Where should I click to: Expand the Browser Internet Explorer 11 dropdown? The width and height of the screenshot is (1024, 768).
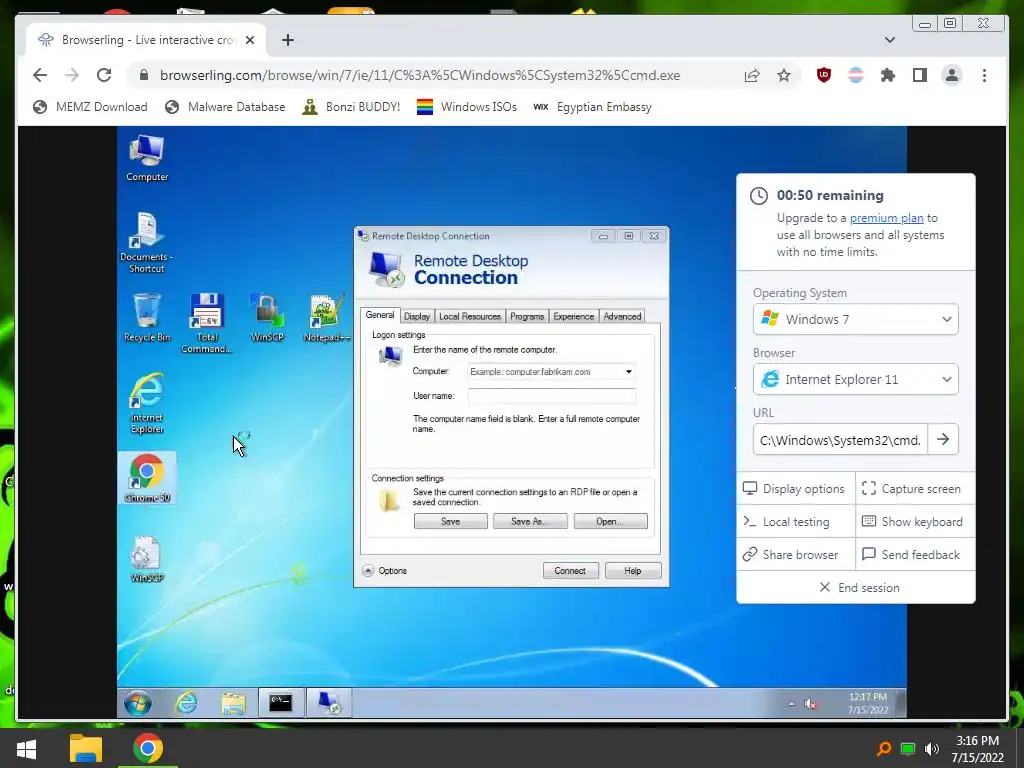(x=856, y=379)
